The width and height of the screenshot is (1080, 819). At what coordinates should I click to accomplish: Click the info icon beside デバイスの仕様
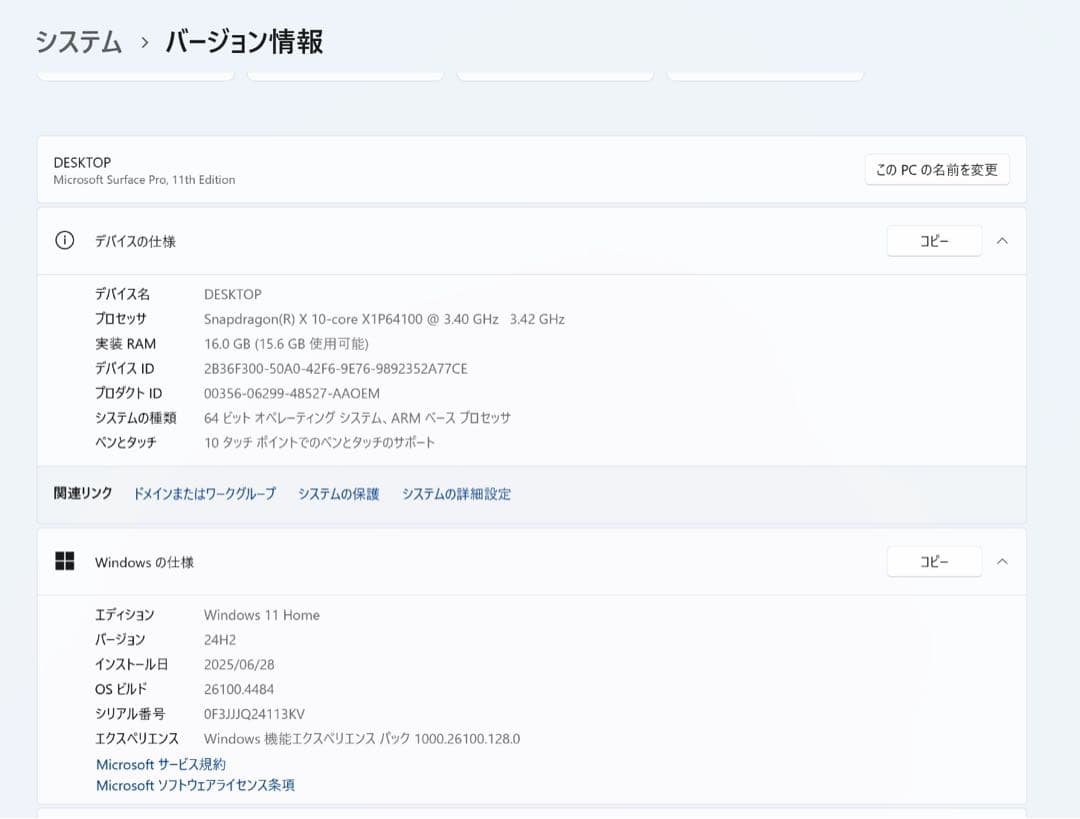[64, 241]
